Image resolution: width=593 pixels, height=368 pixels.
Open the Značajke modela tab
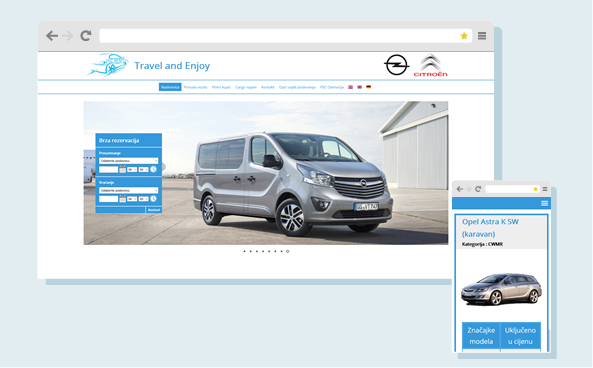tap(481, 336)
